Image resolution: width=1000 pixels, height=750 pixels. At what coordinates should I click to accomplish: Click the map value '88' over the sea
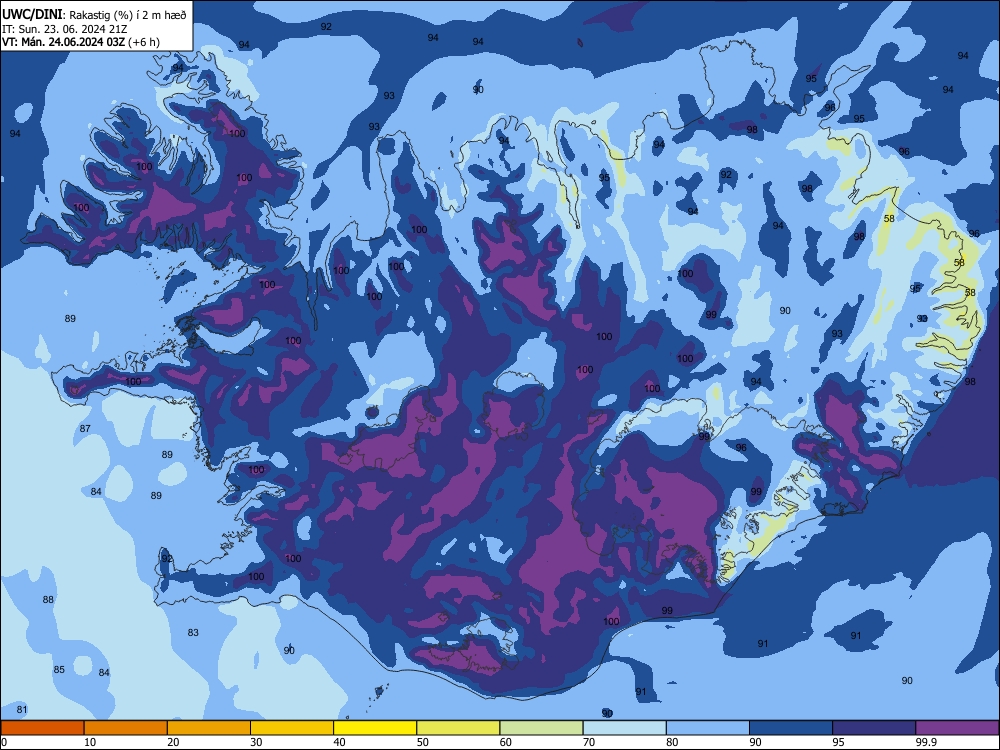coord(48,599)
